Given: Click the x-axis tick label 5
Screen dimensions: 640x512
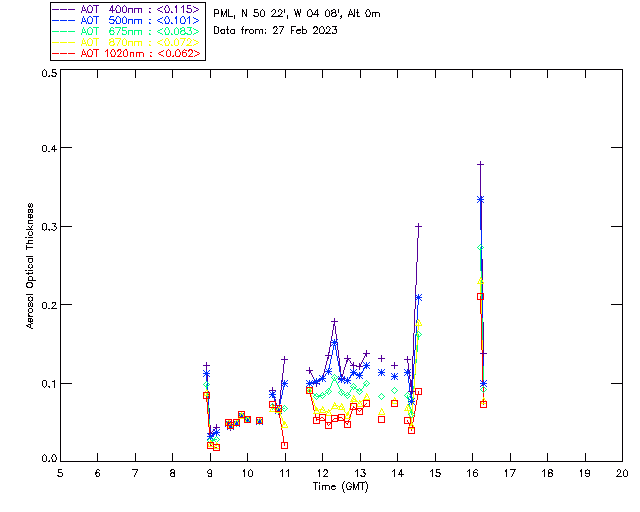Looking at the screenshot, I should point(60,473).
